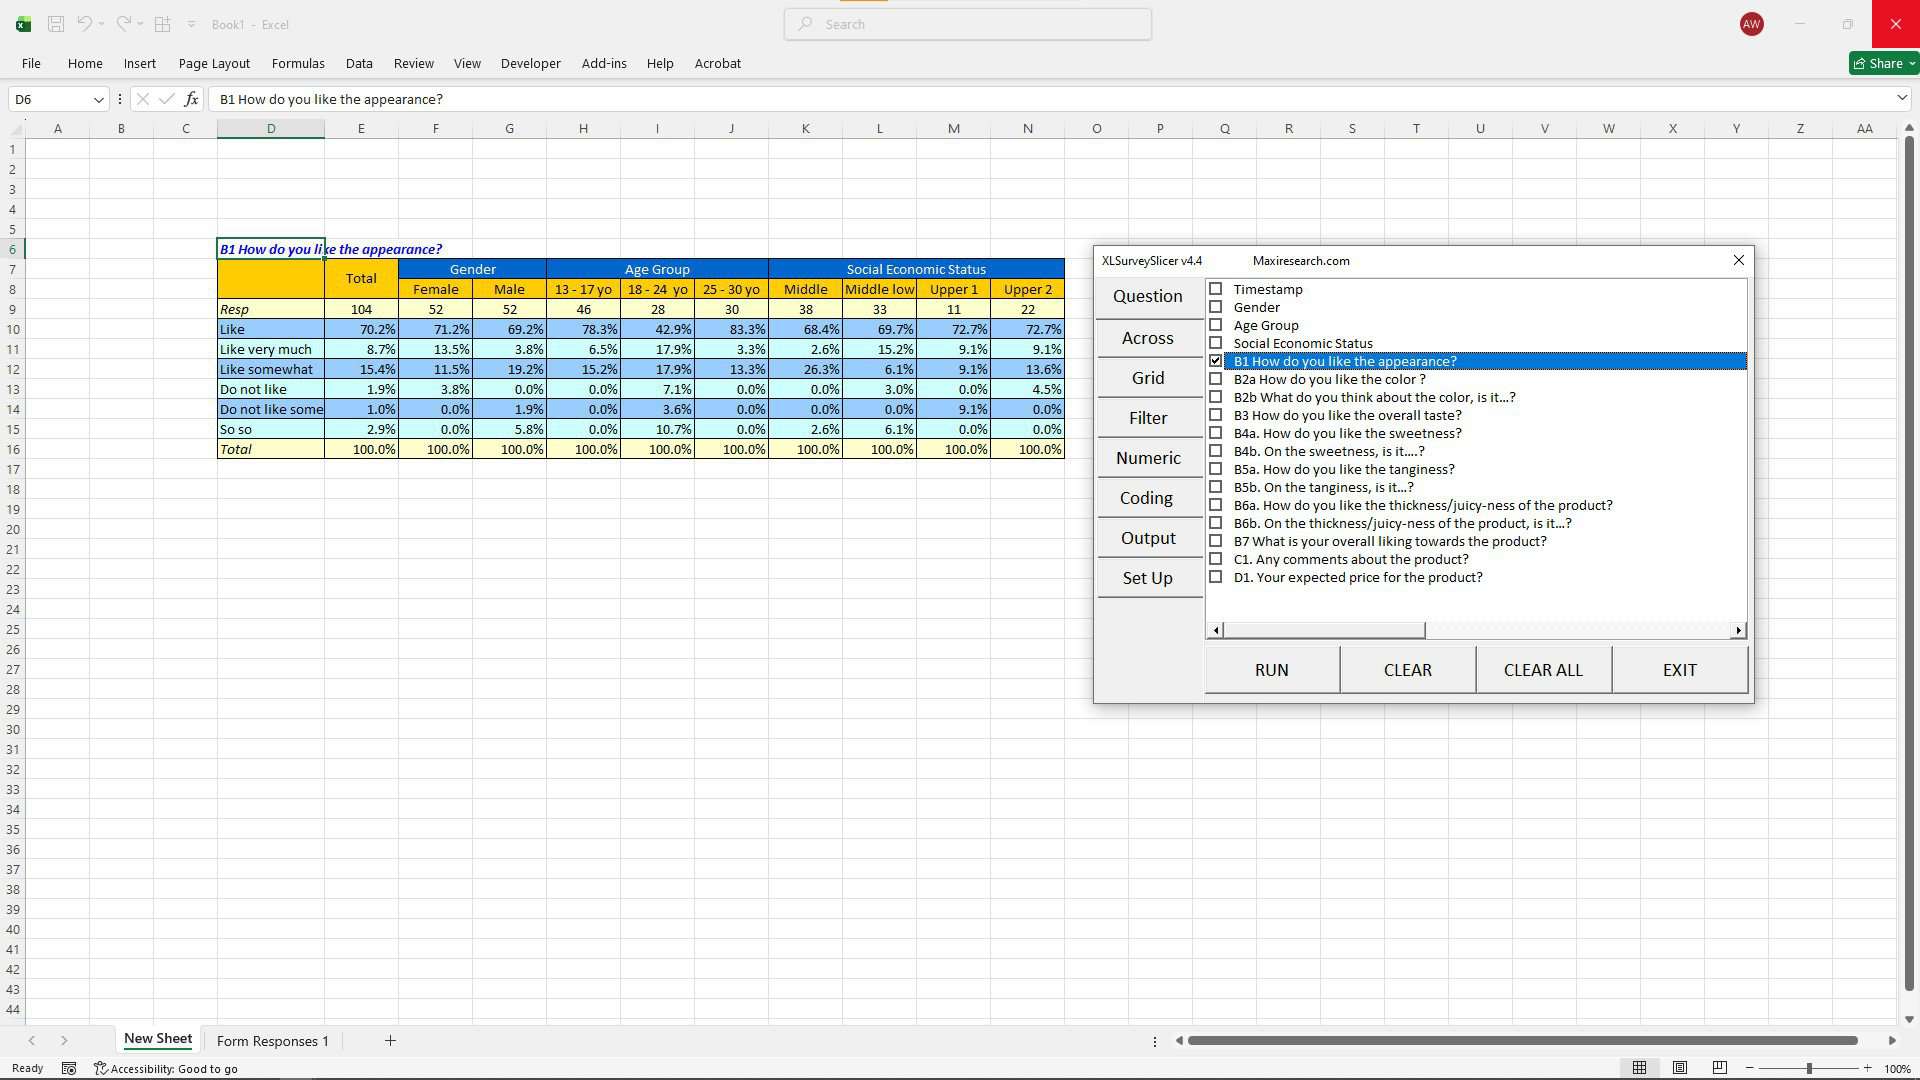Click the list's horizontal scrollbar thumb
The width and height of the screenshot is (1920, 1080).
pos(1324,630)
